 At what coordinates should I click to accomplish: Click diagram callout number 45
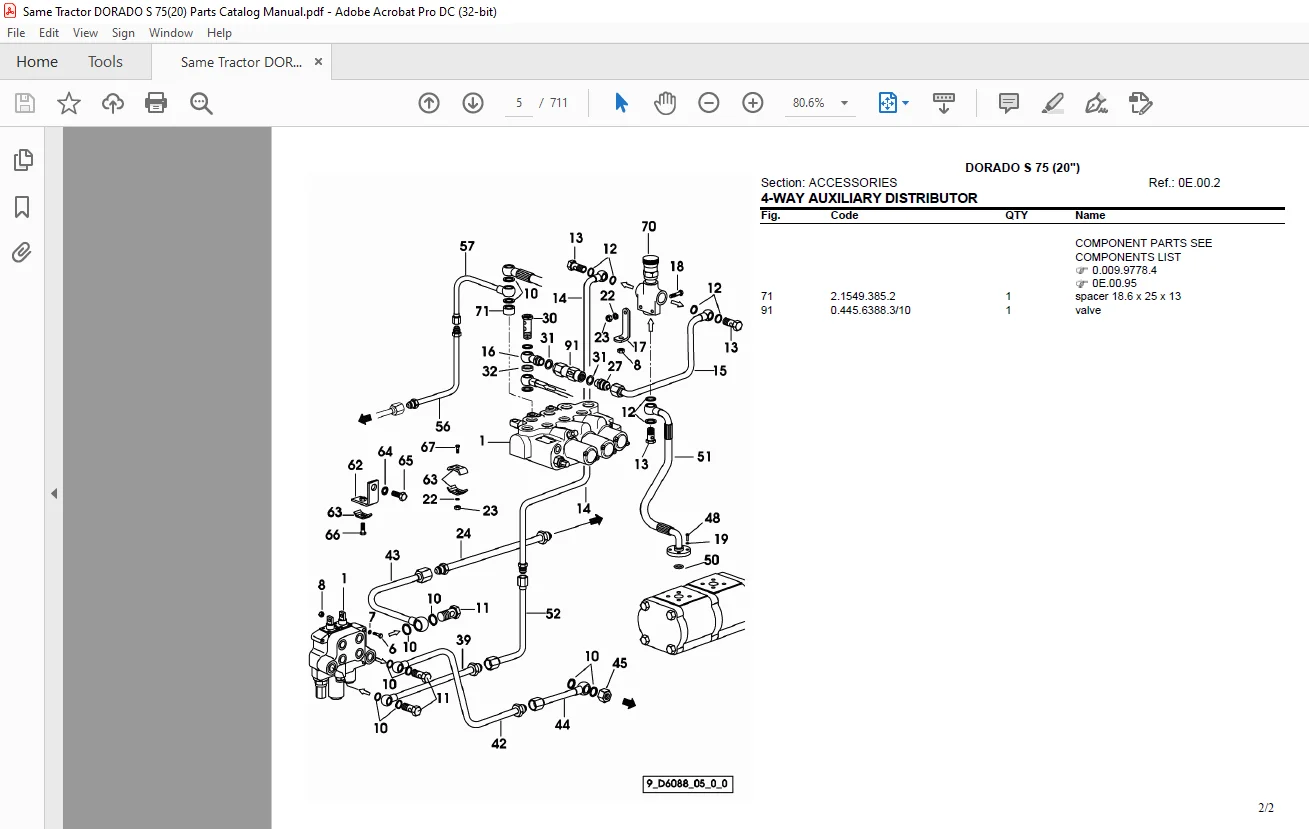(x=619, y=663)
